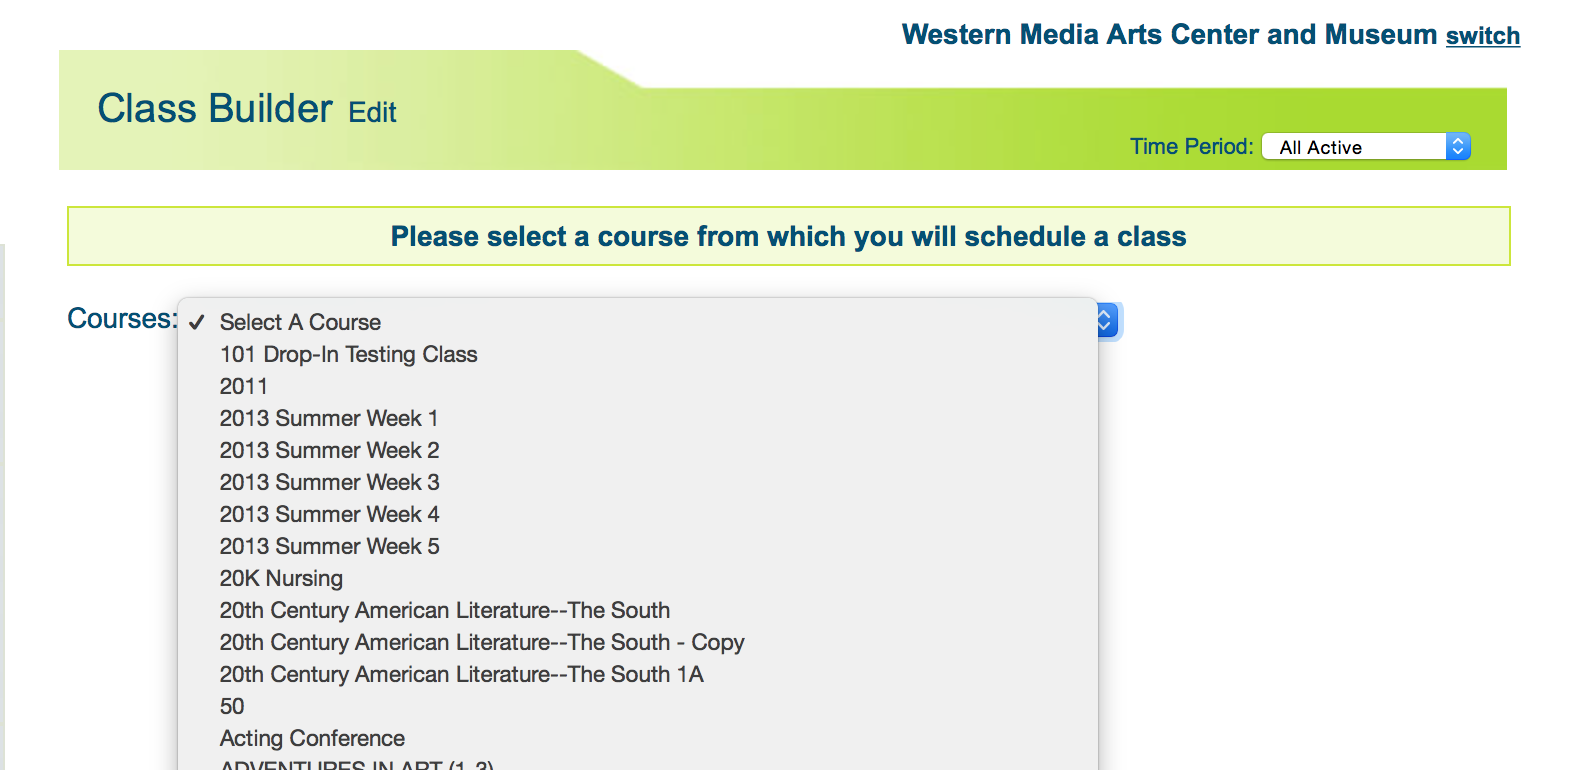1596x770 pixels.
Task: Select '2013 Summer Week 5' option
Action: pos(329,546)
